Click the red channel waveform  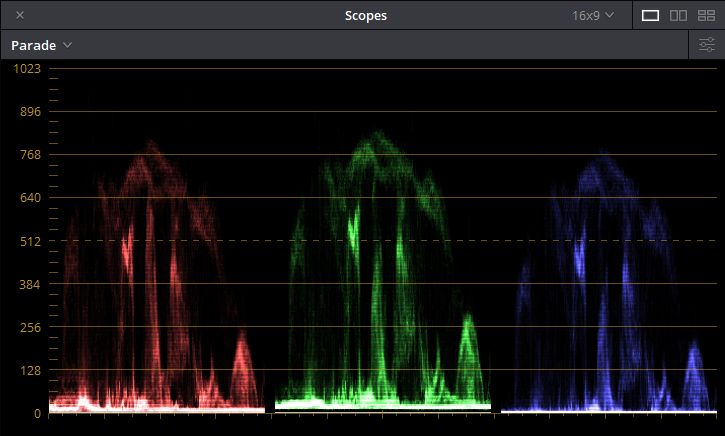157,276
